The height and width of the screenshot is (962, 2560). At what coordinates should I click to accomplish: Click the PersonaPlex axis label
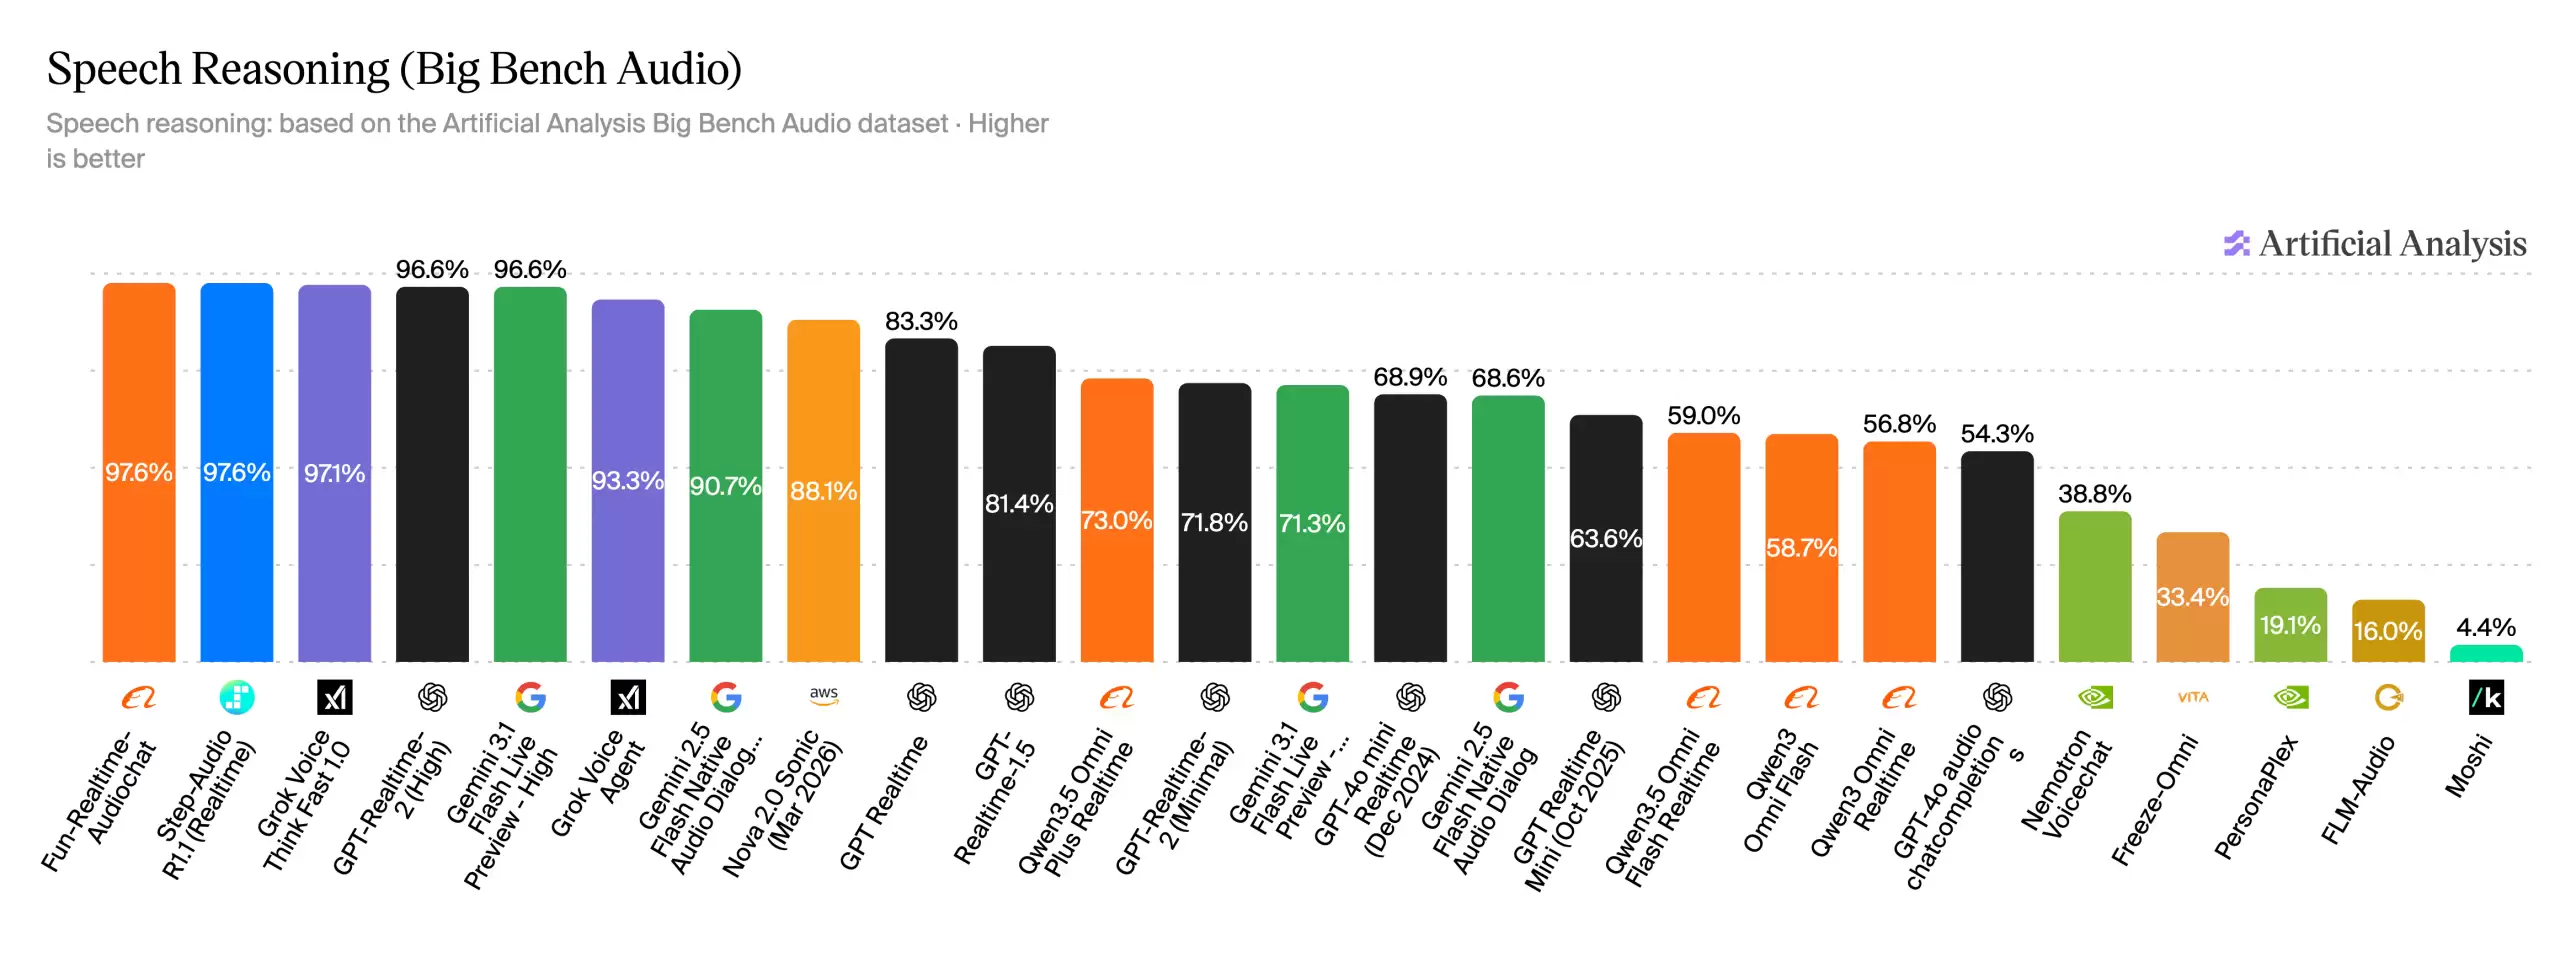pos(2257,798)
